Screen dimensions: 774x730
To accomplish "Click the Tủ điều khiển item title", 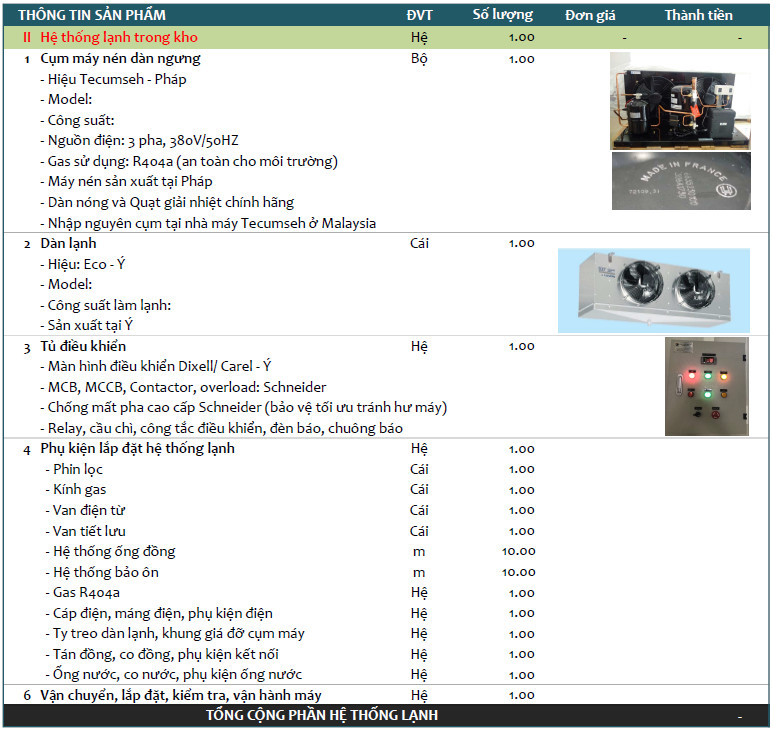I will pyautogui.click(x=83, y=346).
